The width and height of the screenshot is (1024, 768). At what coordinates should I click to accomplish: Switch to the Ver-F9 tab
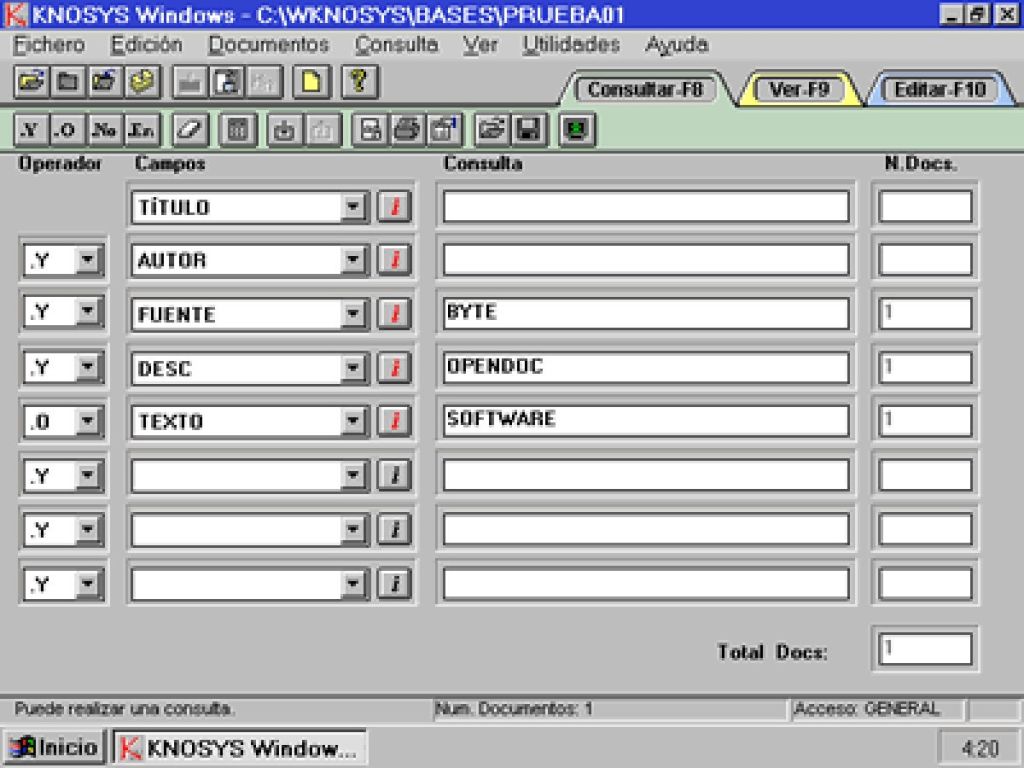click(x=799, y=89)
